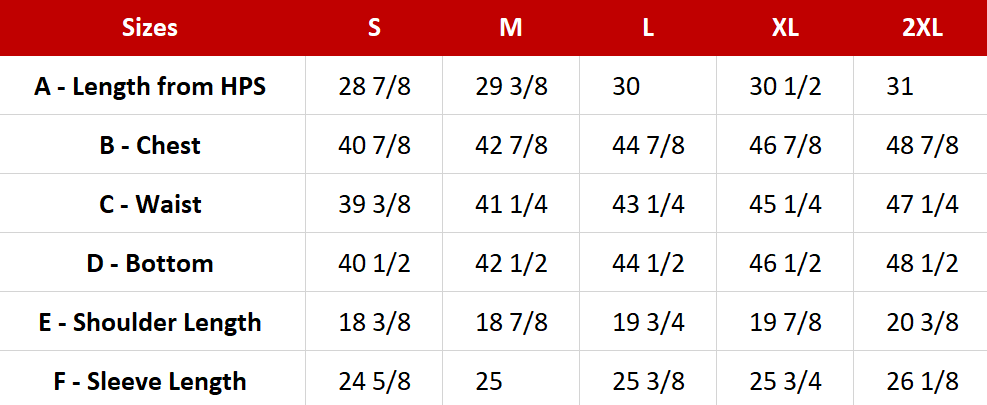Image resolution: width=987 pixels, height=405 pixels.
Task: Select the C - Waist row label
Action: pos(150,204)
